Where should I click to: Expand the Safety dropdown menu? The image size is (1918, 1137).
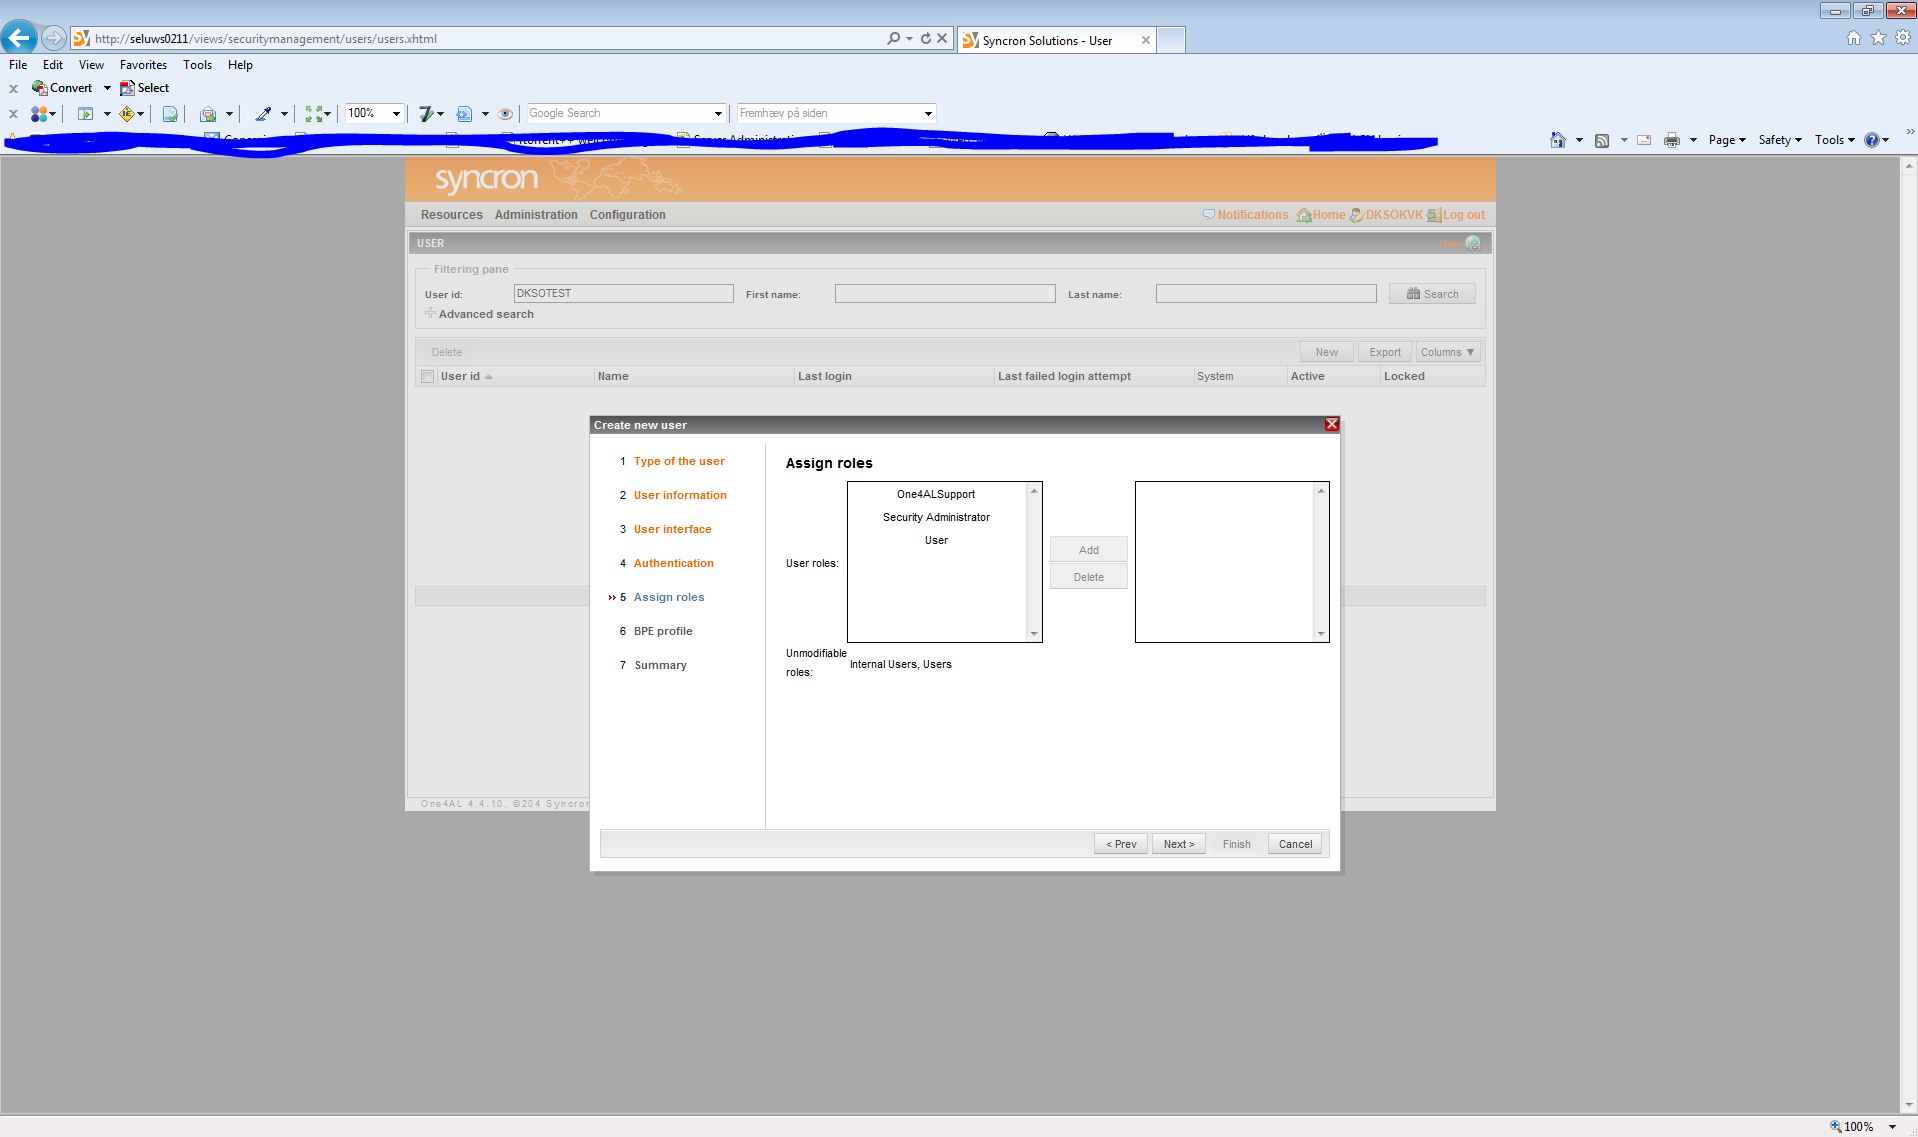(1779, 140)
